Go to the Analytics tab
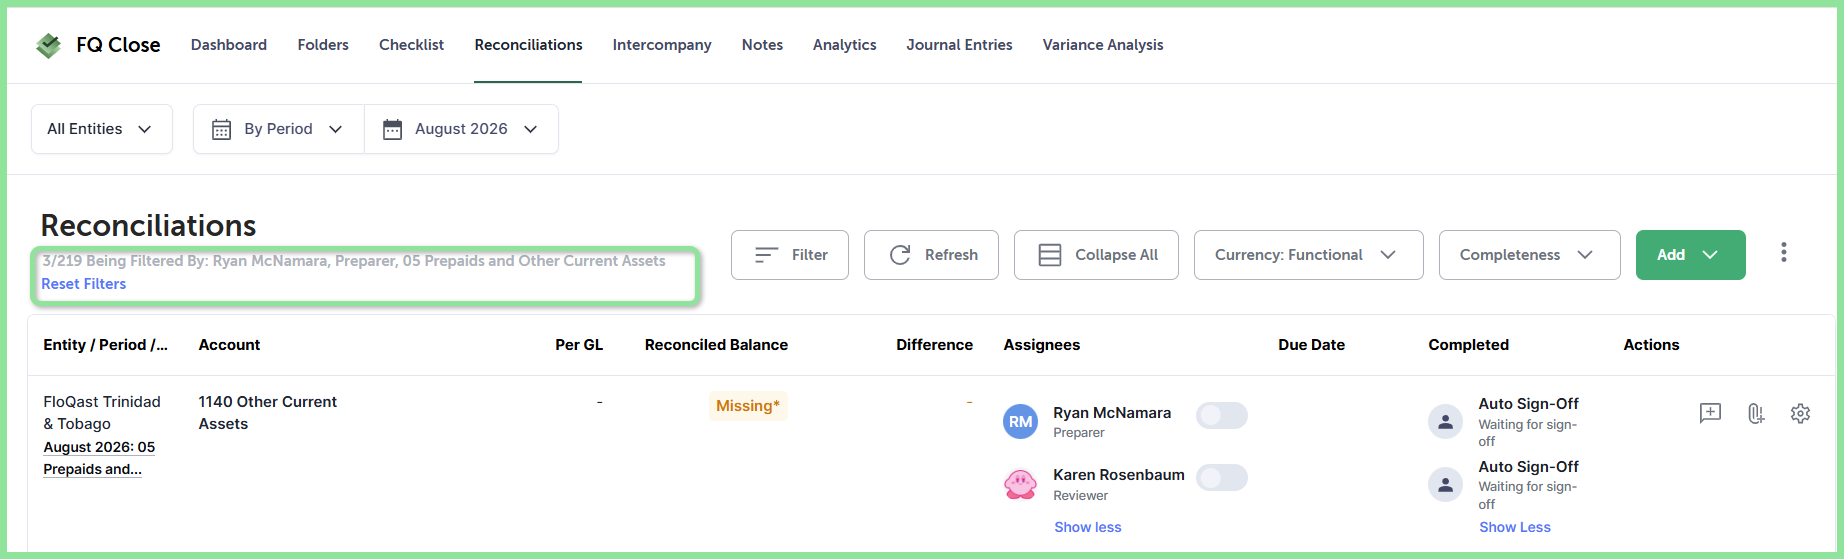 click(x=844, y=45)
